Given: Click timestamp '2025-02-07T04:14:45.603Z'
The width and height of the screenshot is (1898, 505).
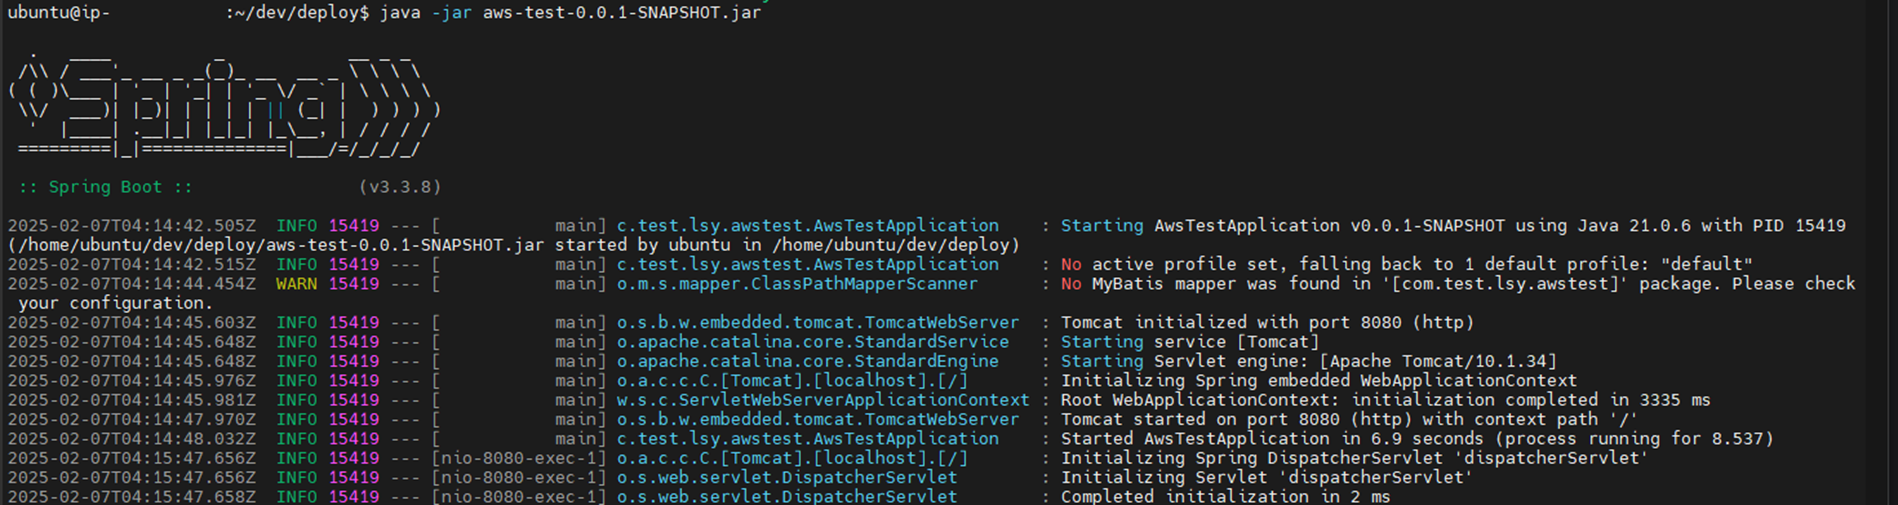Looking at the screenshot, I should [131, 323].
